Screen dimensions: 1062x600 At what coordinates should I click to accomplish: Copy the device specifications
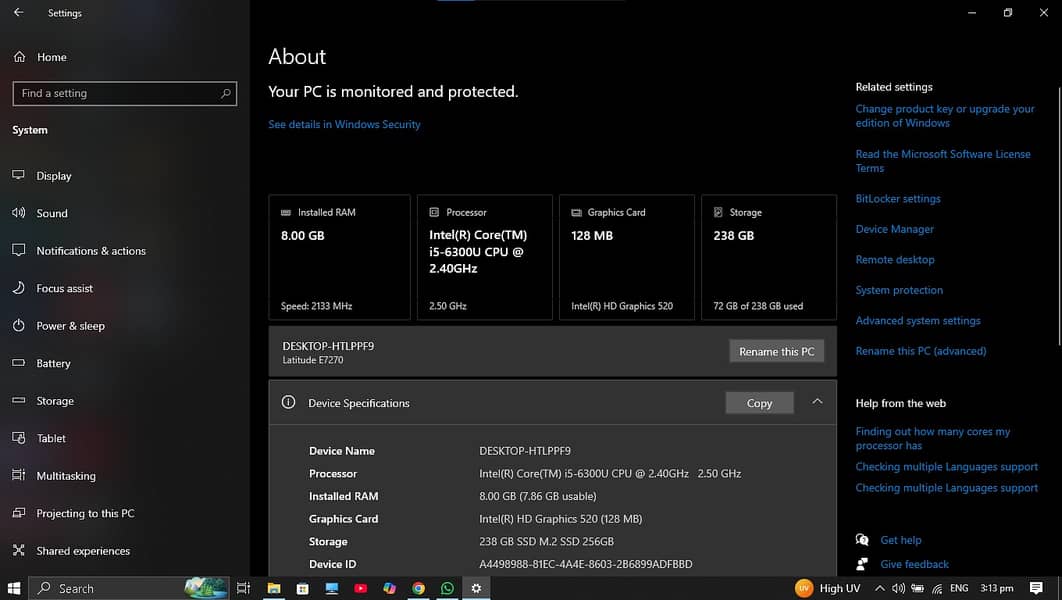pyautogui.click(x=759, y=403)
